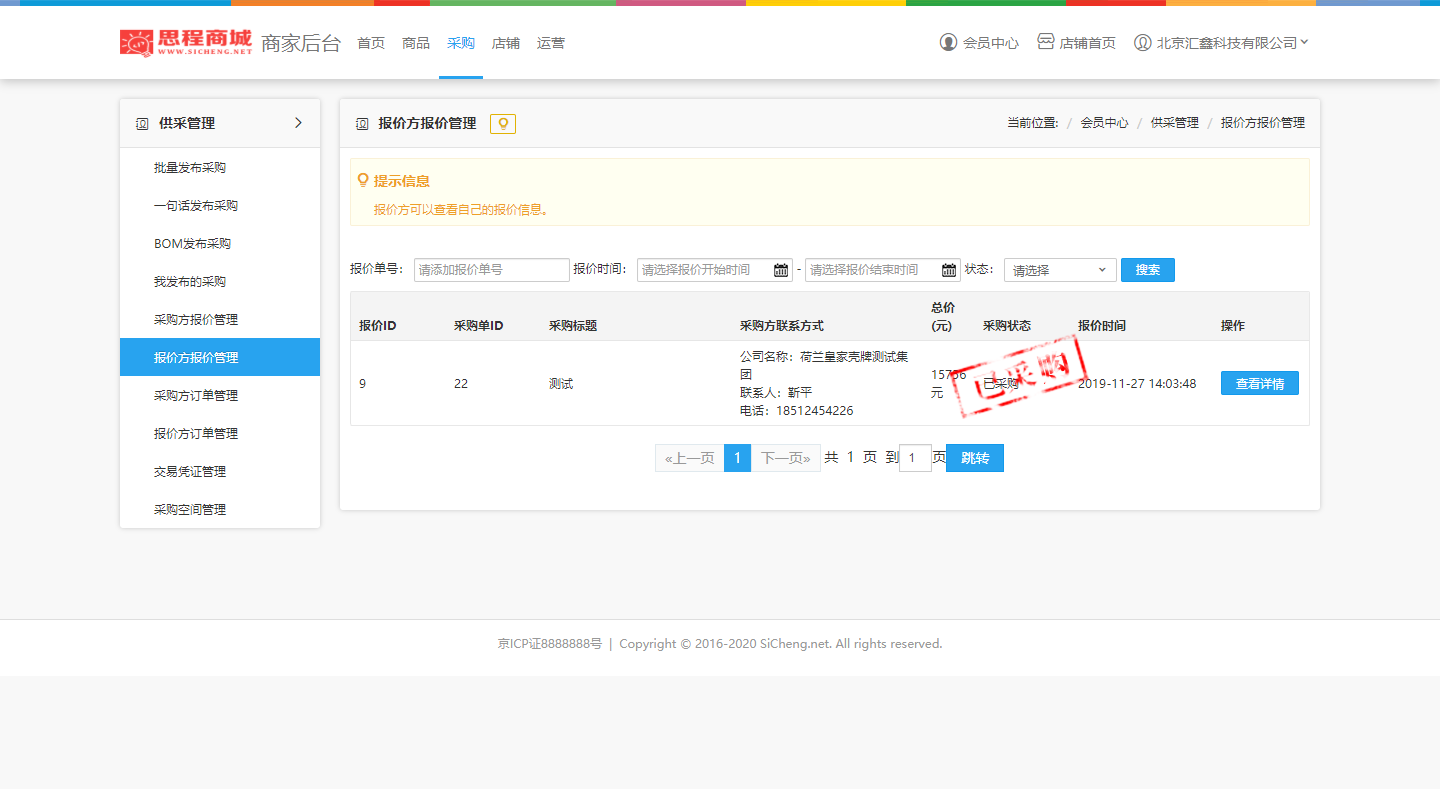1440x789 pixels.
Task: Open 批量发布采购 in sidebar
Action: tap(220, 168)
